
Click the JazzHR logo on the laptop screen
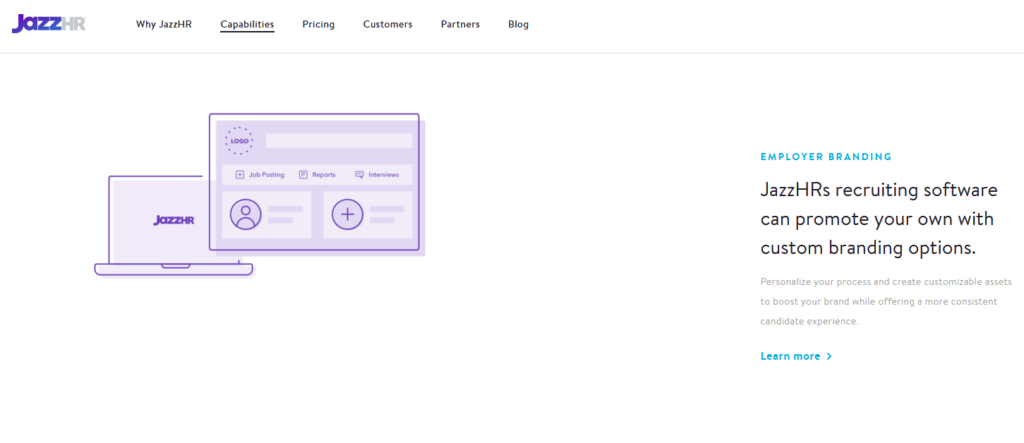tap(174, 220)
